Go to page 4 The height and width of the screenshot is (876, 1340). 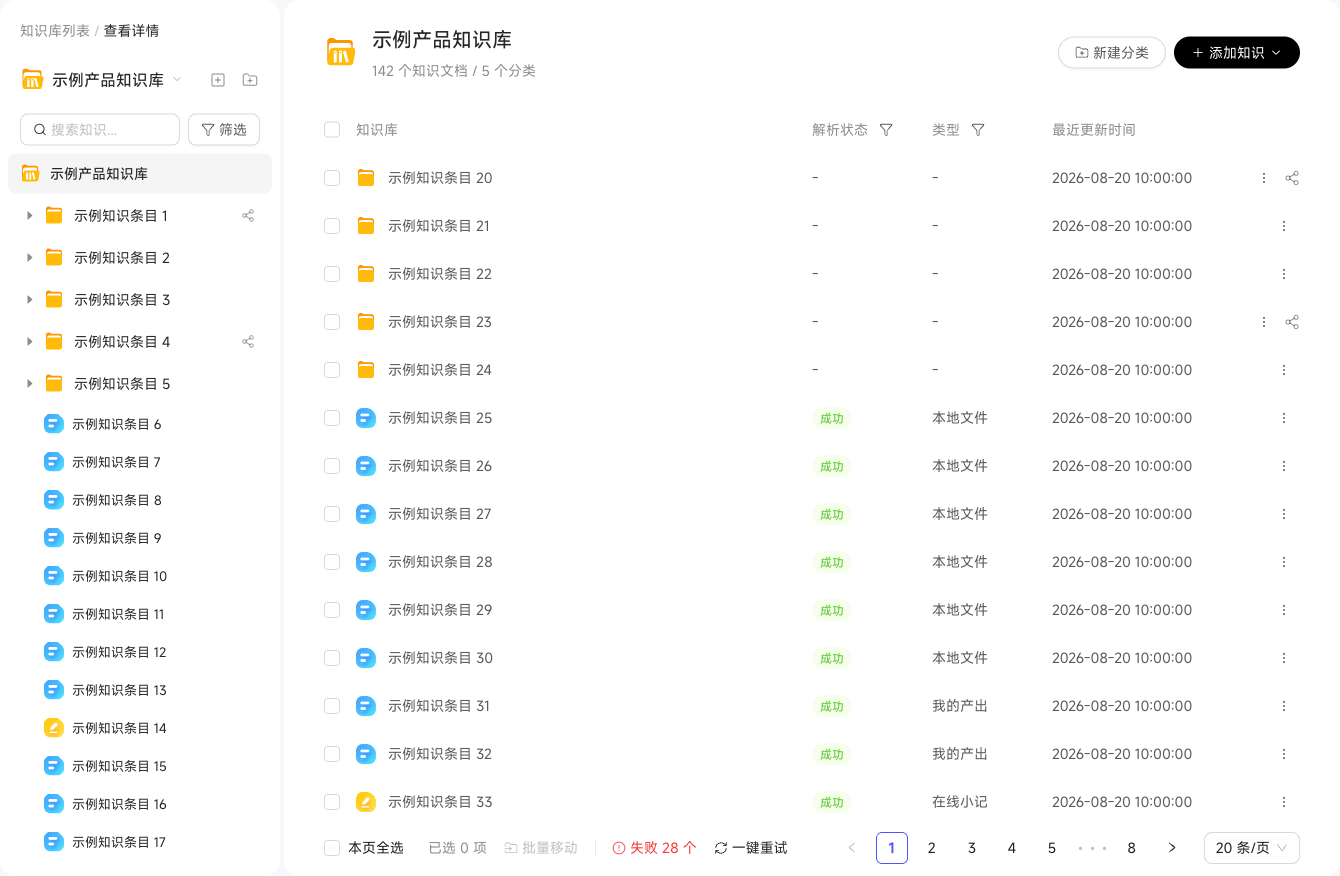[1012, 848]
